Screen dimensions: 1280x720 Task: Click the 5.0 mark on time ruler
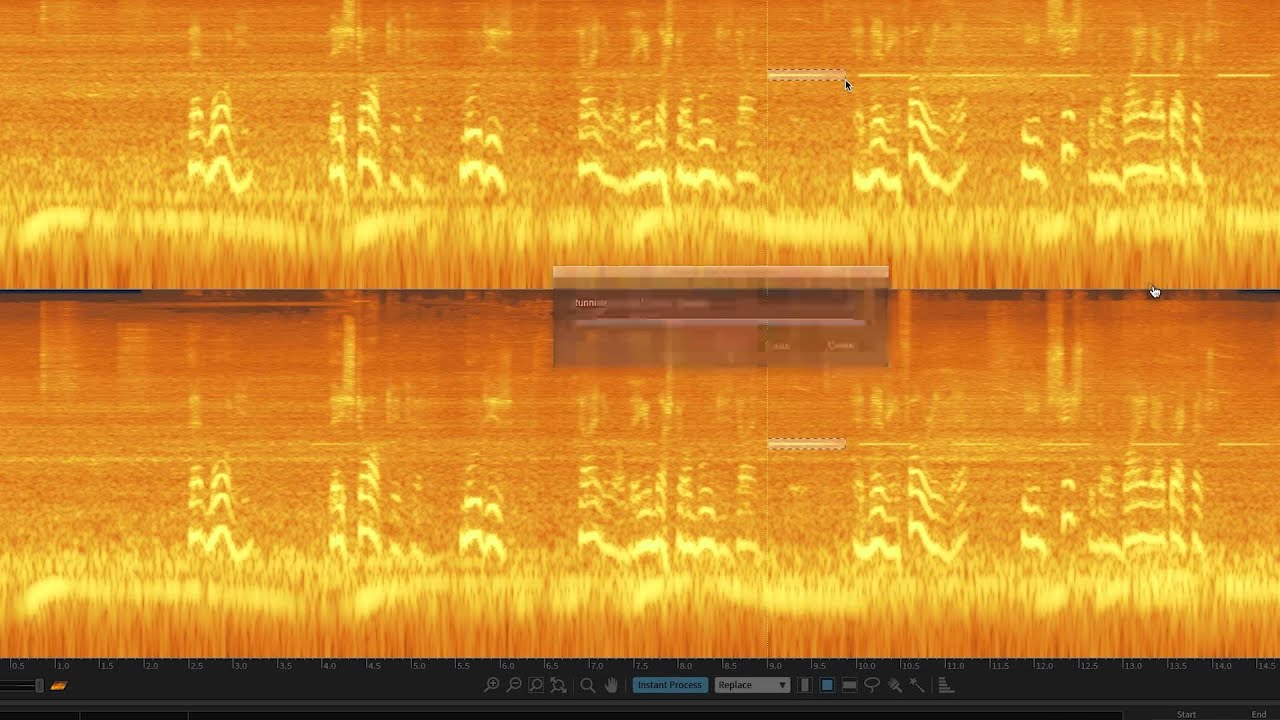[x=419, y=665]
